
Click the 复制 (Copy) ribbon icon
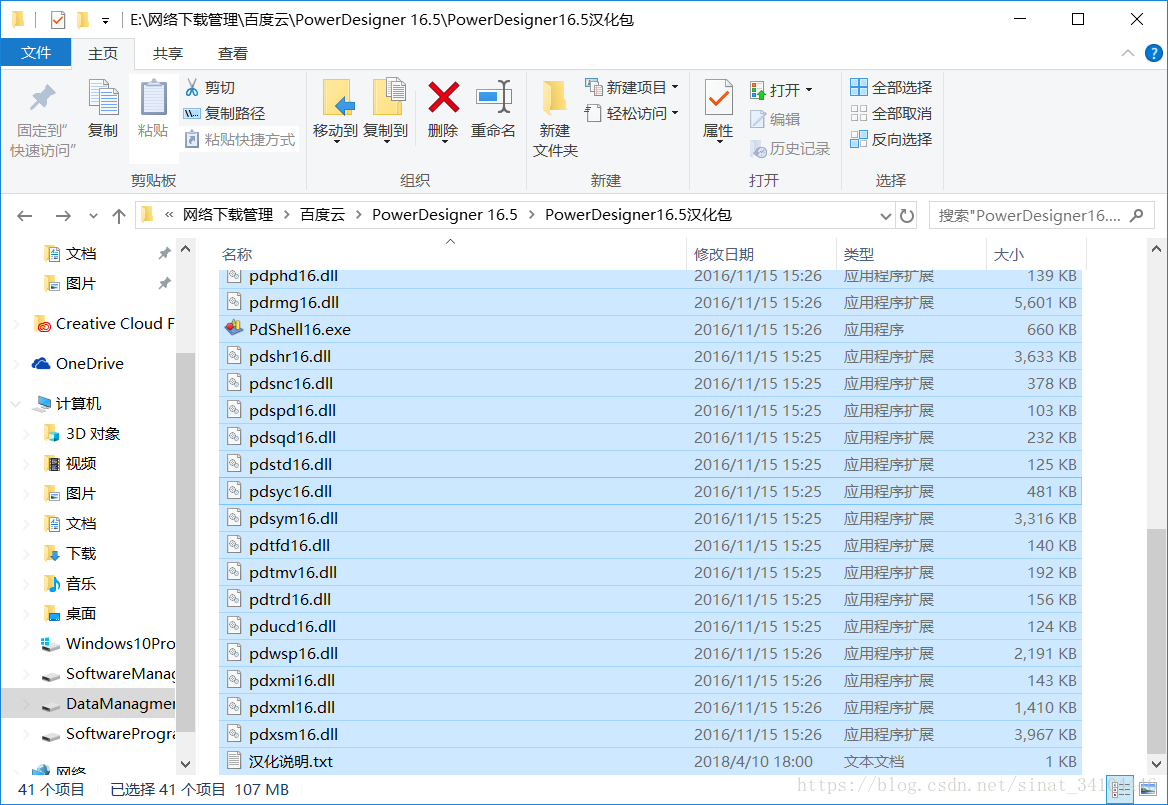[103, 109]
